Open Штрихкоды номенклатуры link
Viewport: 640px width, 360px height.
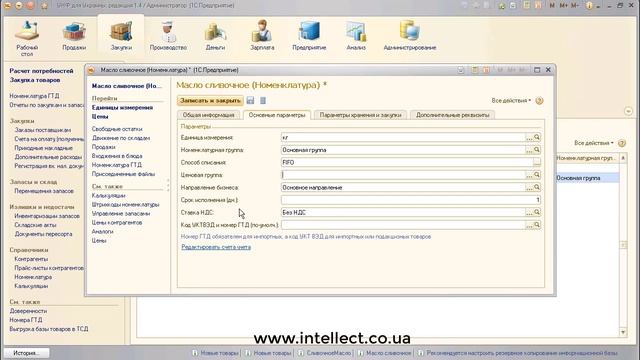pyautogui.click(x=125, y=204)
